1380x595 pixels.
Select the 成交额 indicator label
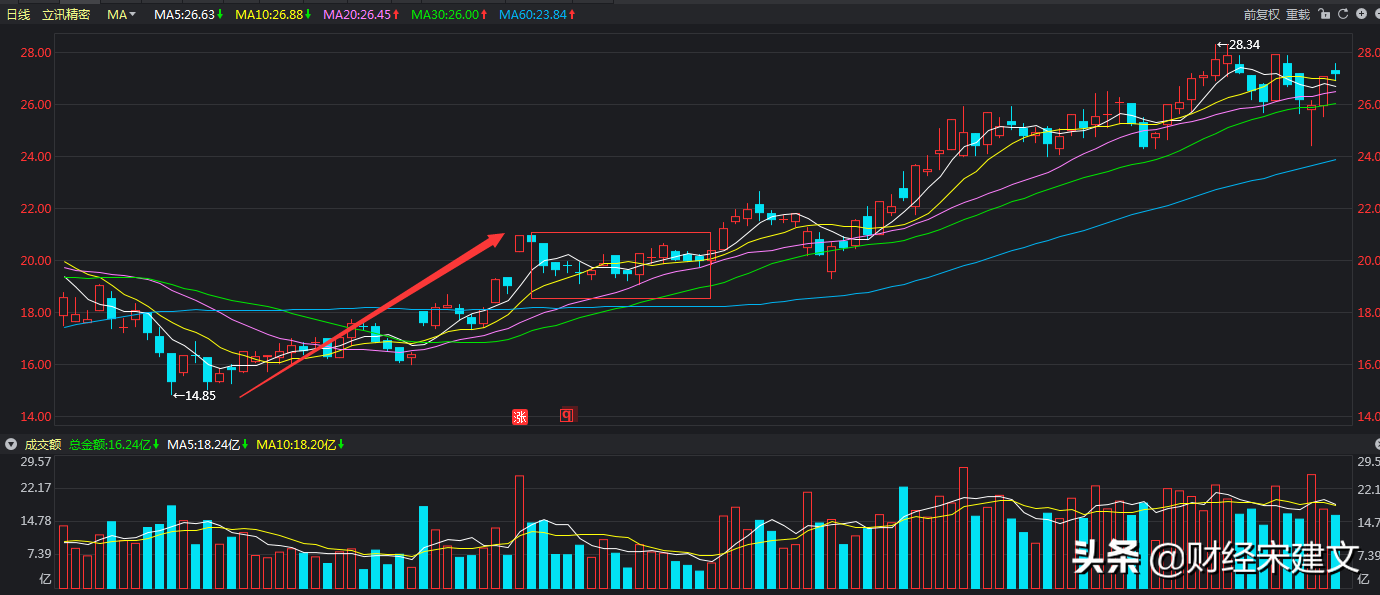click(x=43, y=444)
